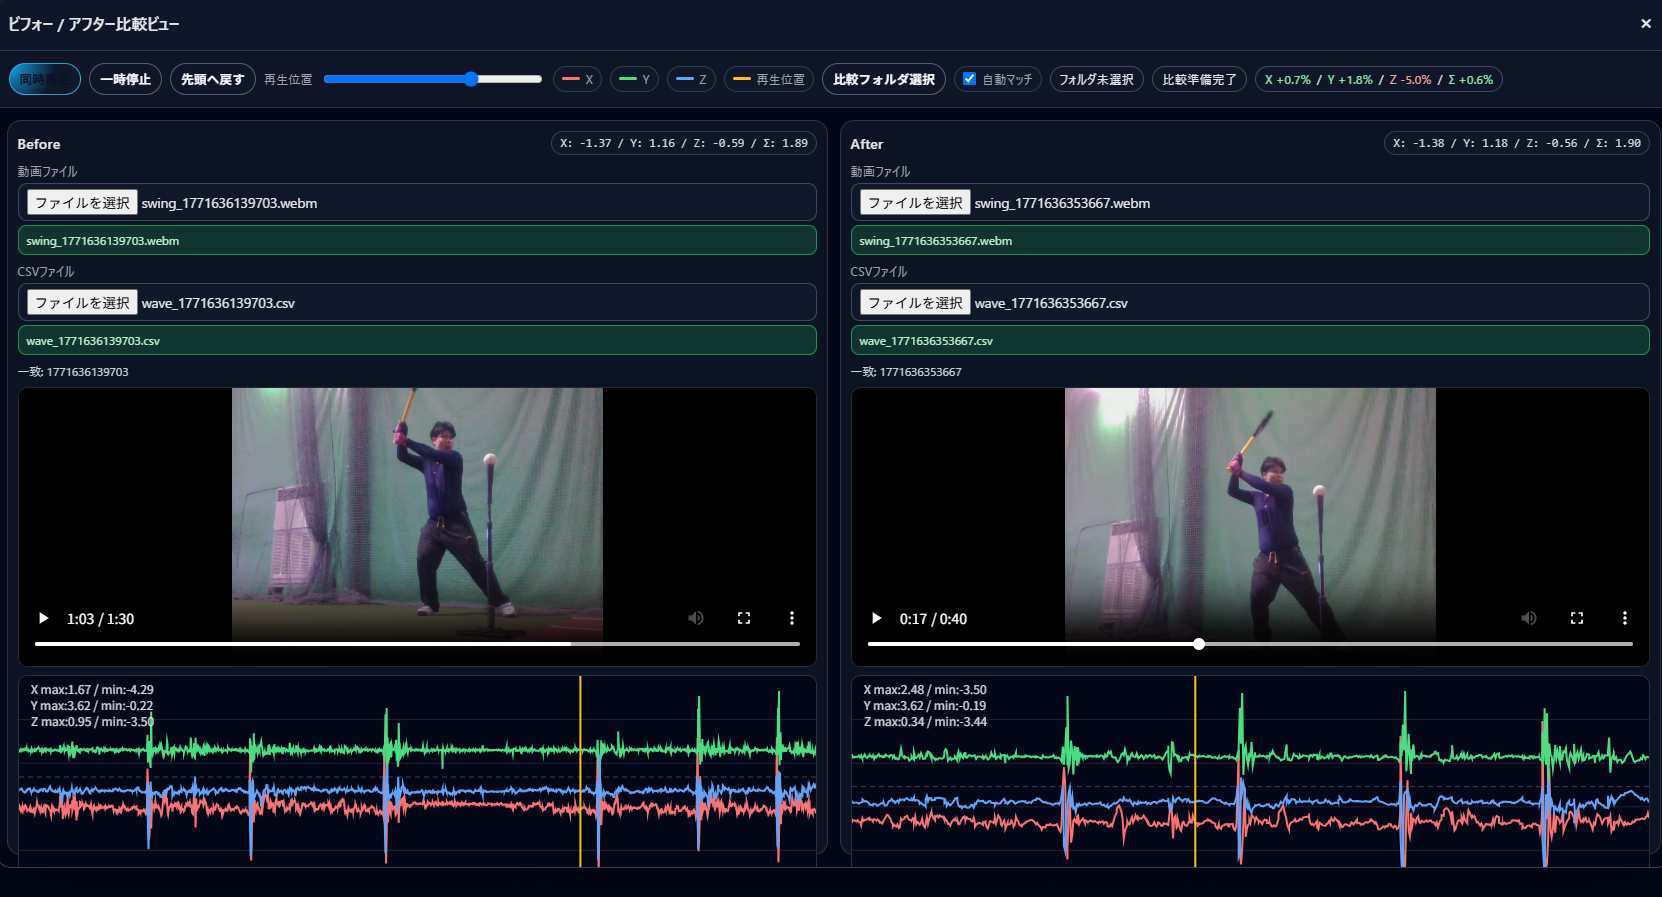Mute the Before video volume
Viewport: 1662px width, 897px height.
pyautogui.click(x=696, y=618)
